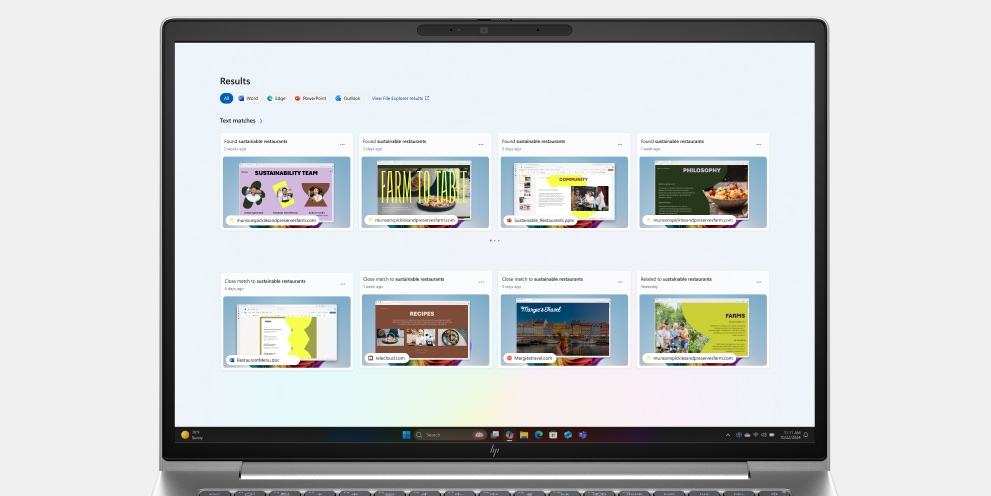Open more options on RestaurantMenu.doc card
The width and height of the screenshot is (991, 496).
[343, 284]
